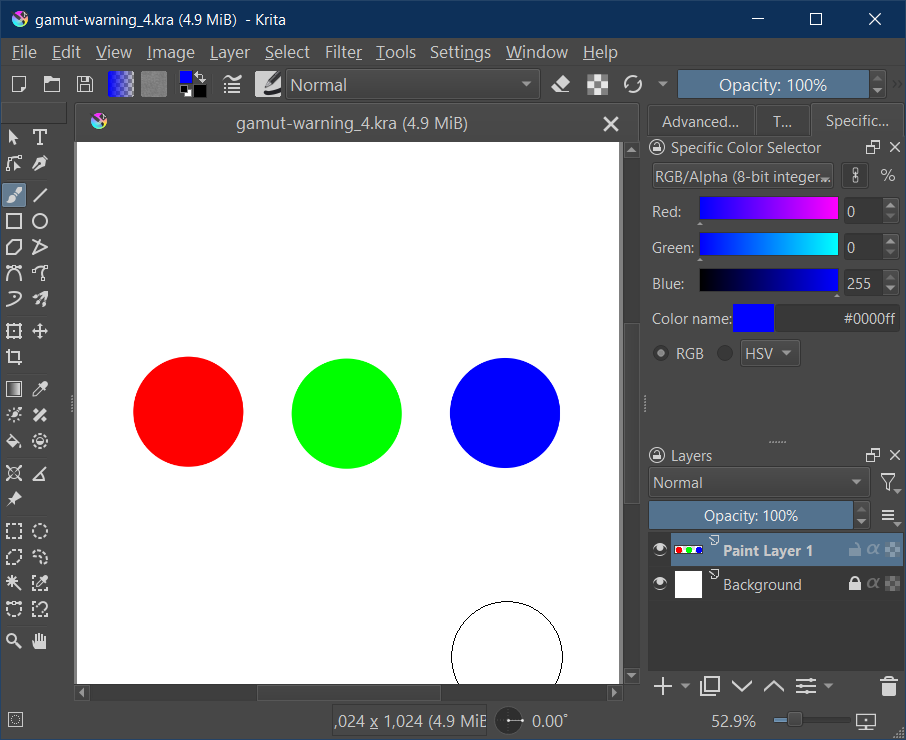Activate the Zoom magnifier tool
The image size is (906, 740).
pos(14,641)
